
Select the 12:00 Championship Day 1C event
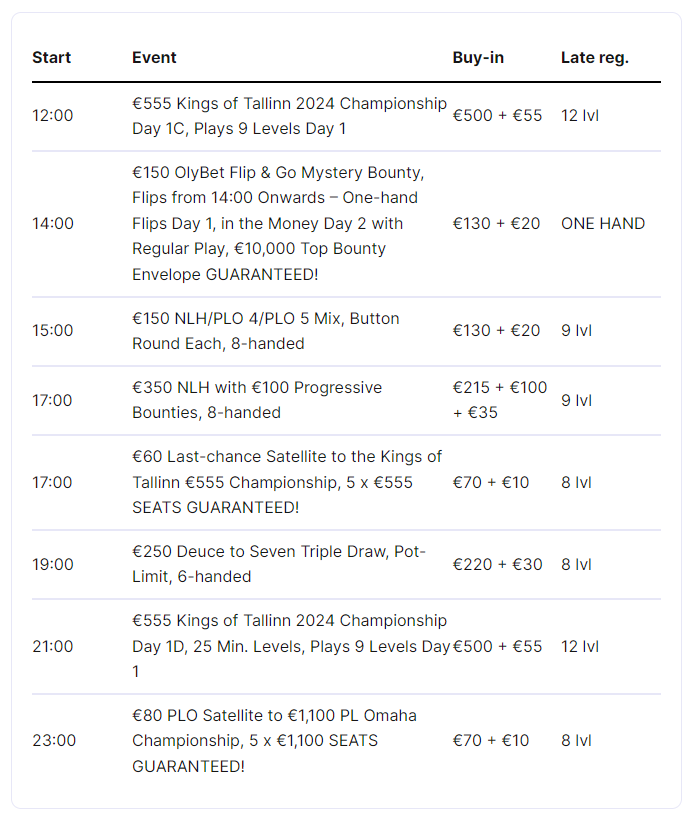point(289,116)
